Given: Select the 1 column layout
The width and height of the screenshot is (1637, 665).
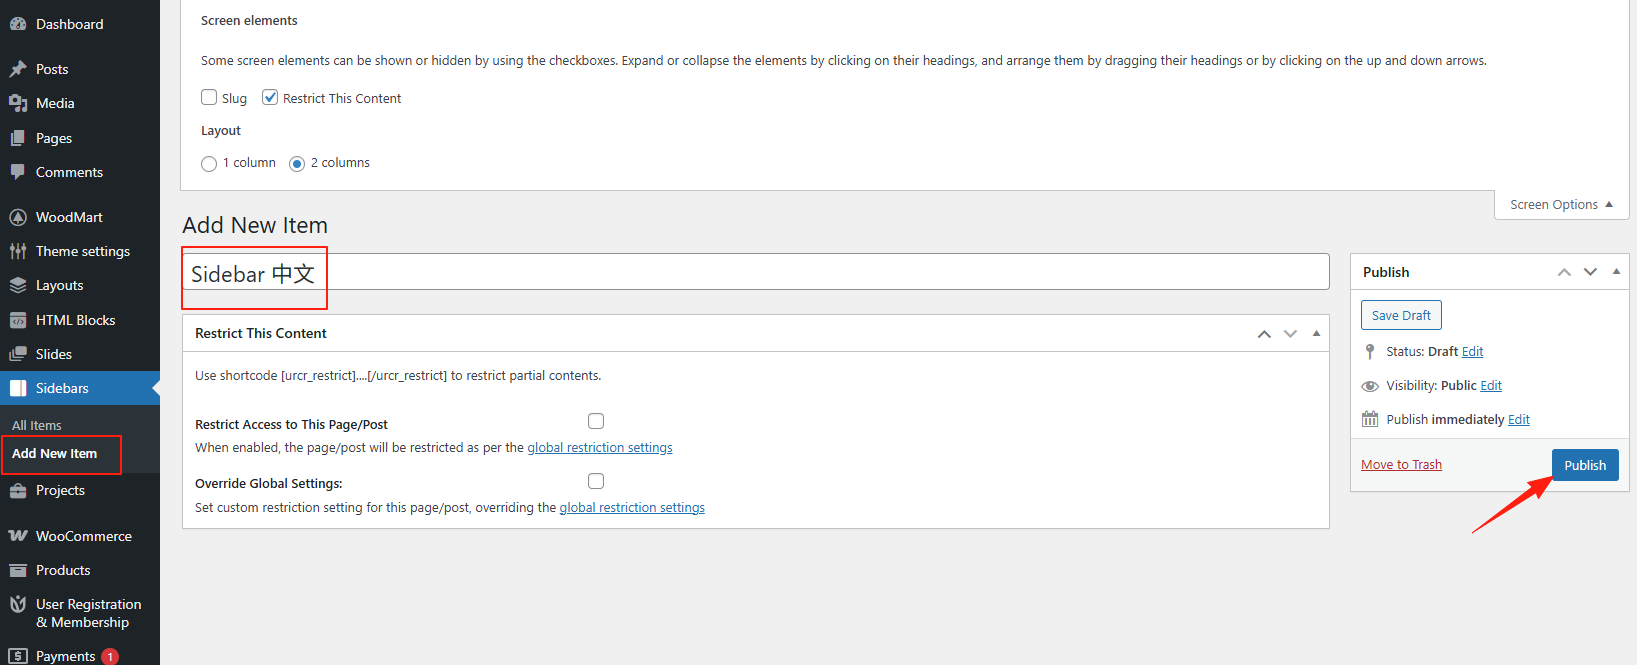Looking at the screenshot, I should click(209, 164).
